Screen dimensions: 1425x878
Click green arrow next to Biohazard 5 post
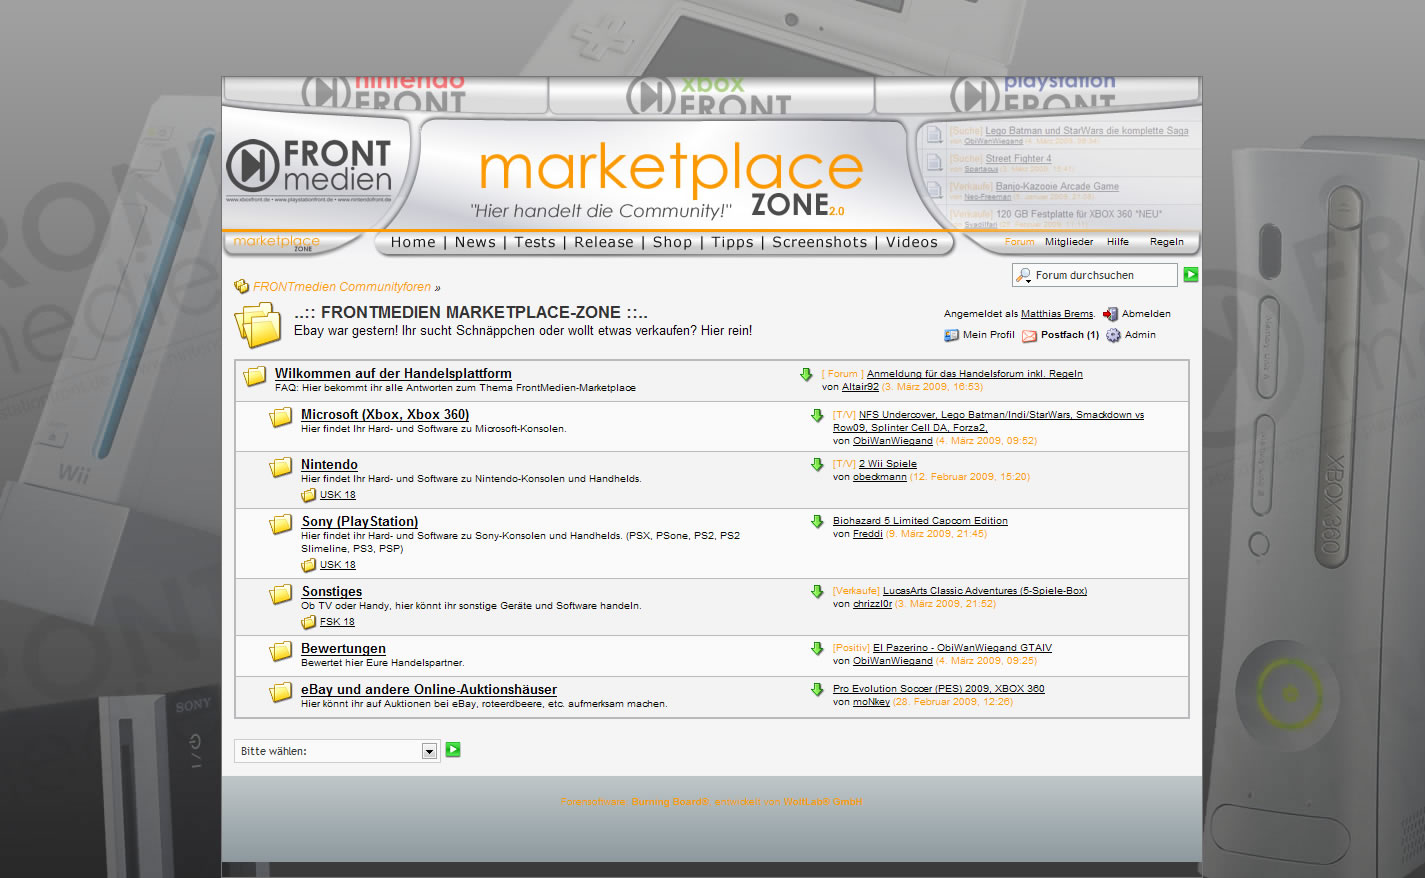(817, 522)
